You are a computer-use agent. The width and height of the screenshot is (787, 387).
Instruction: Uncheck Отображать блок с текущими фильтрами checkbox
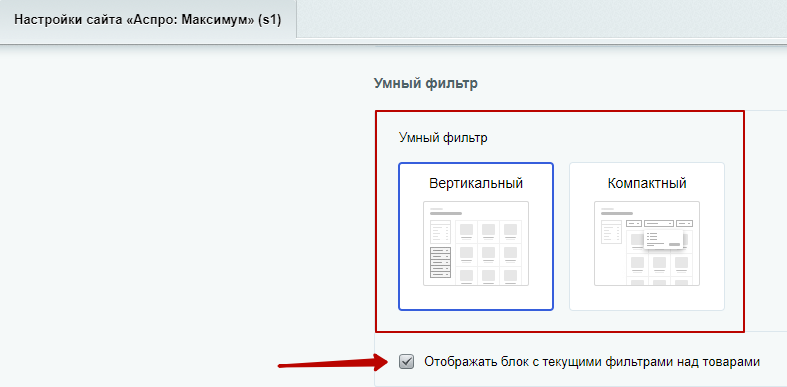[406, 361]
